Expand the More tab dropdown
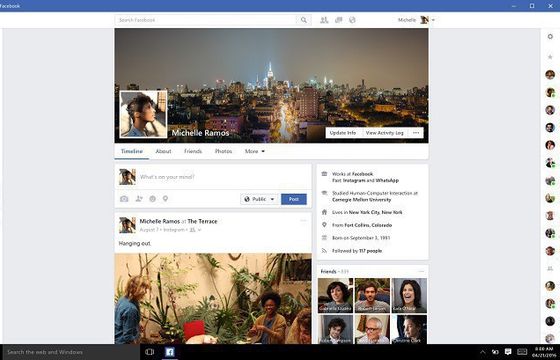Screen dimensions: 560x360 pyautogui.click(x=255, y=151)
